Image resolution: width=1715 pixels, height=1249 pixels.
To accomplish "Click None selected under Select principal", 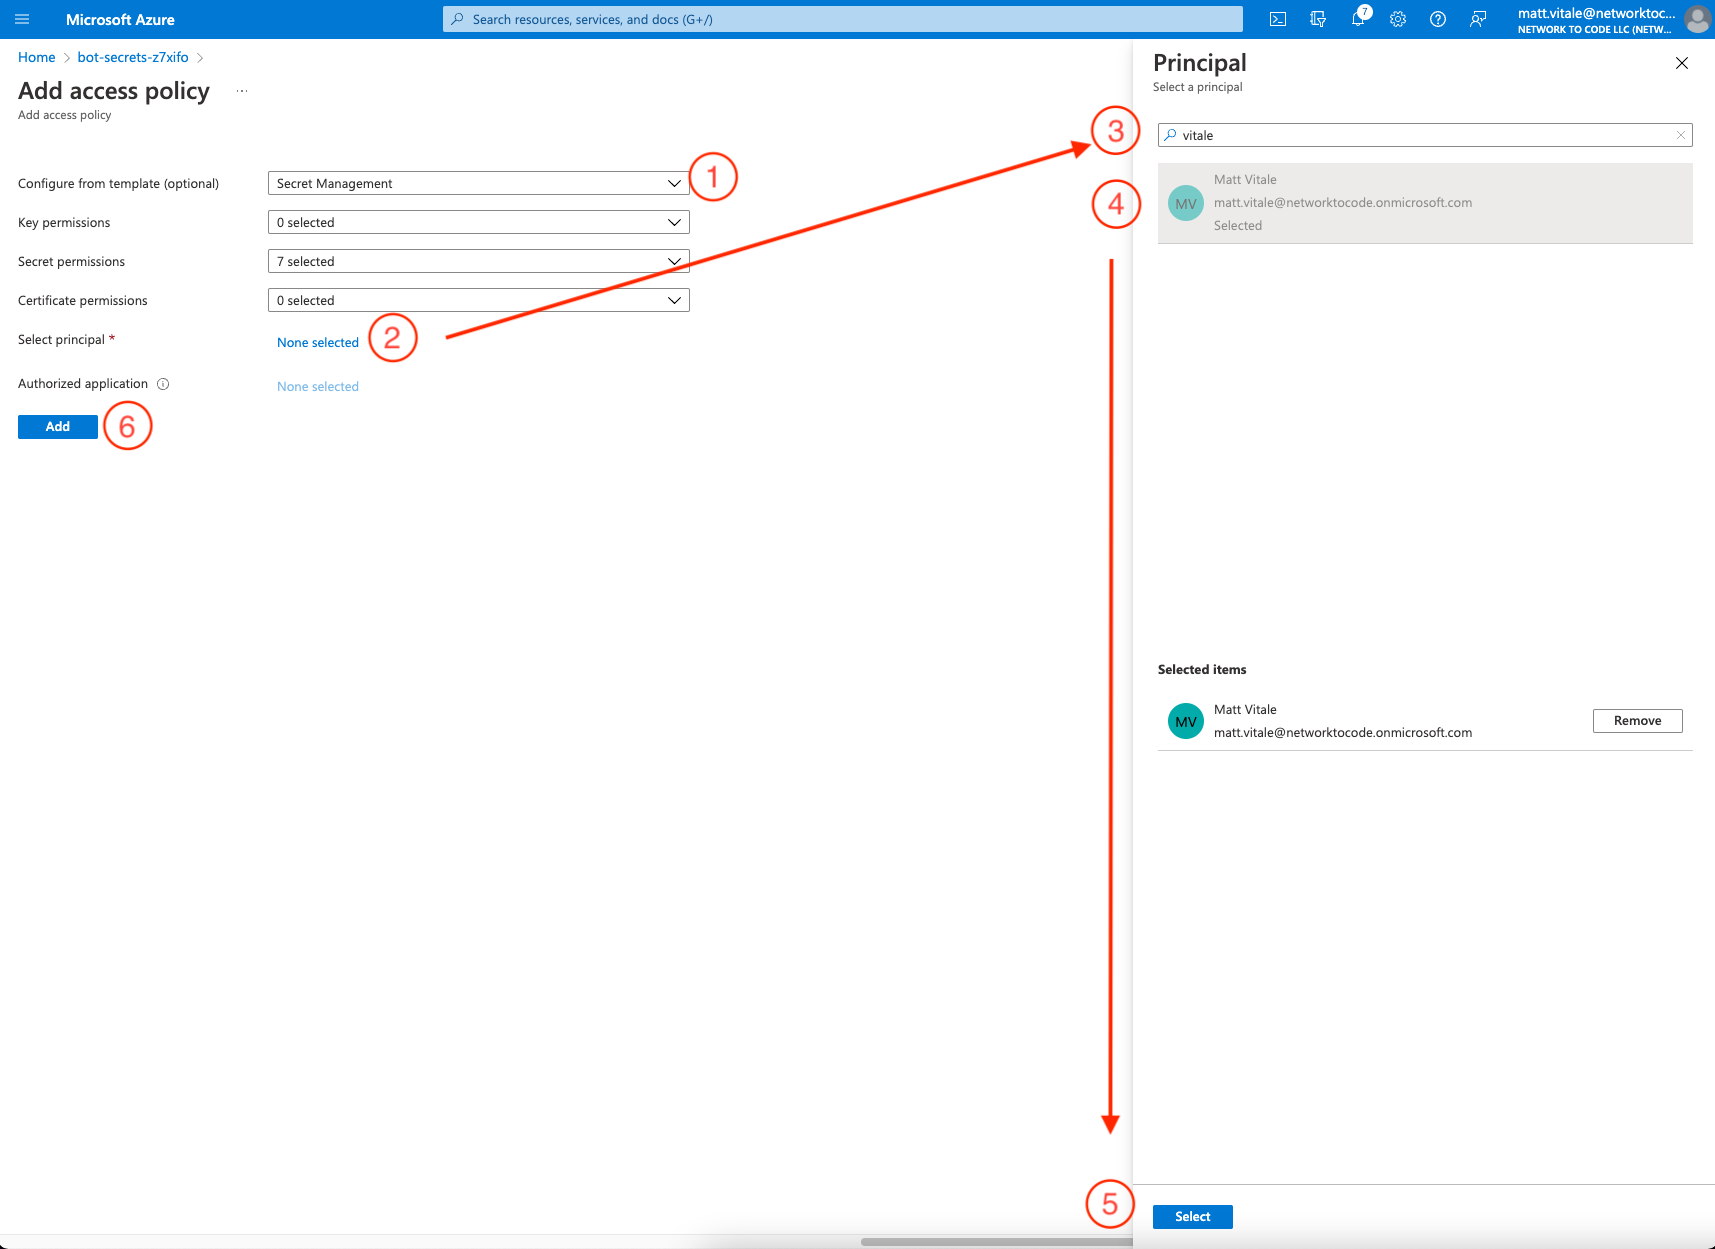I will (317, 341).
